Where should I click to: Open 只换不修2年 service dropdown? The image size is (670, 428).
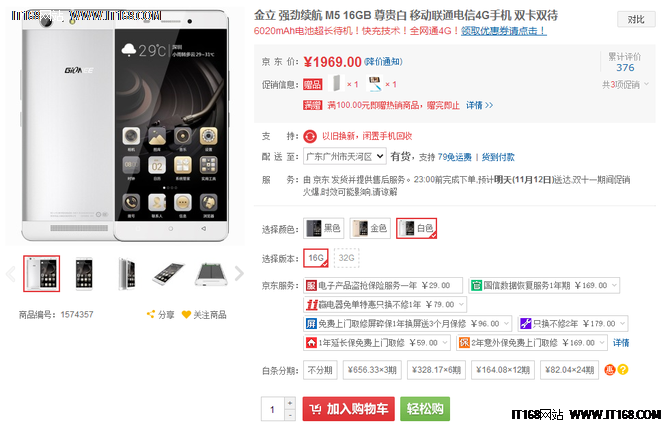pos(573,324)
